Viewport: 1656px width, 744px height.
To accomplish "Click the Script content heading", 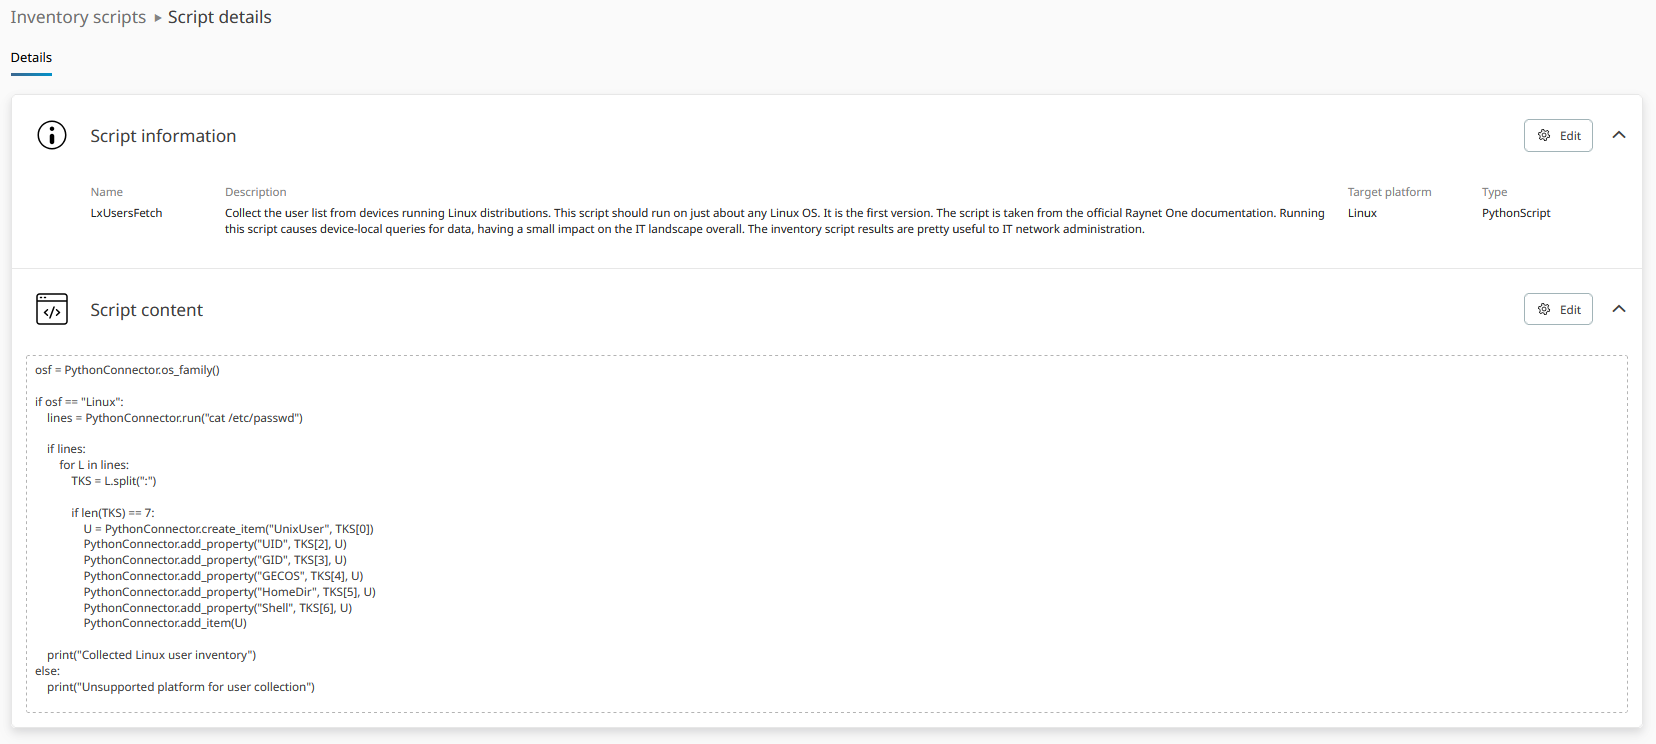I will (146, 310).
